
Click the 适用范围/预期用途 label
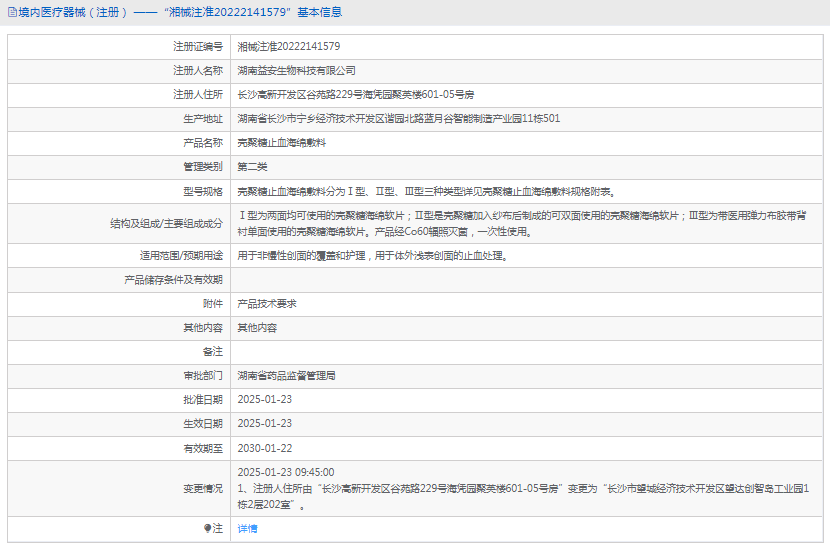[x=182, y=256]
